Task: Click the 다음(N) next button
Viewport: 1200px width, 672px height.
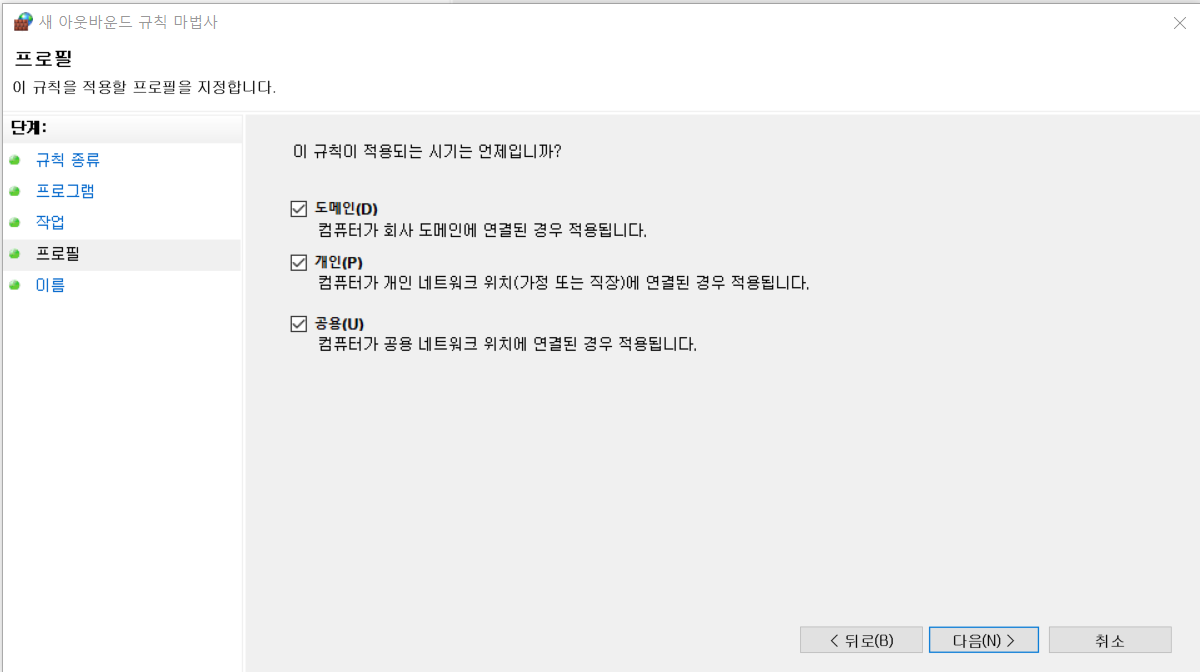Action: tap(984, 640)
